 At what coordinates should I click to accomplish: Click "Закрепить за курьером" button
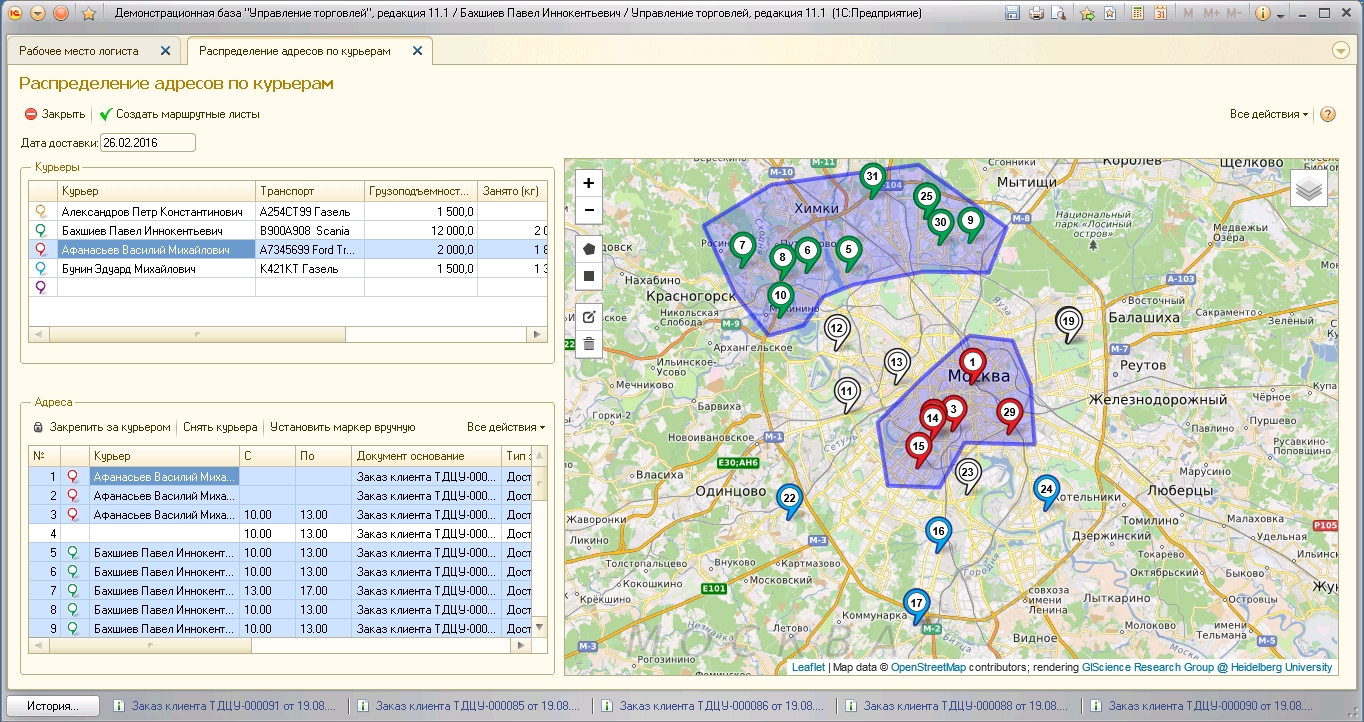109,427
